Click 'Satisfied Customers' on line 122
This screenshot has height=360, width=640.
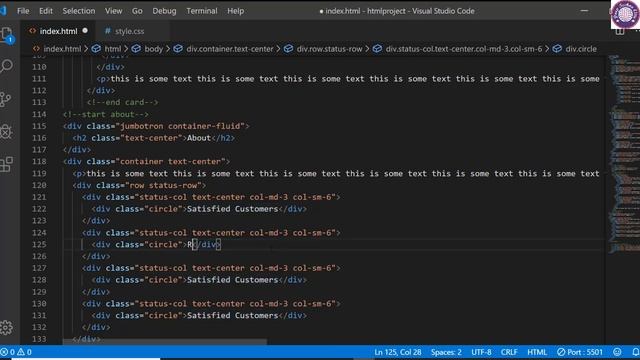click(x=233, y=209)
